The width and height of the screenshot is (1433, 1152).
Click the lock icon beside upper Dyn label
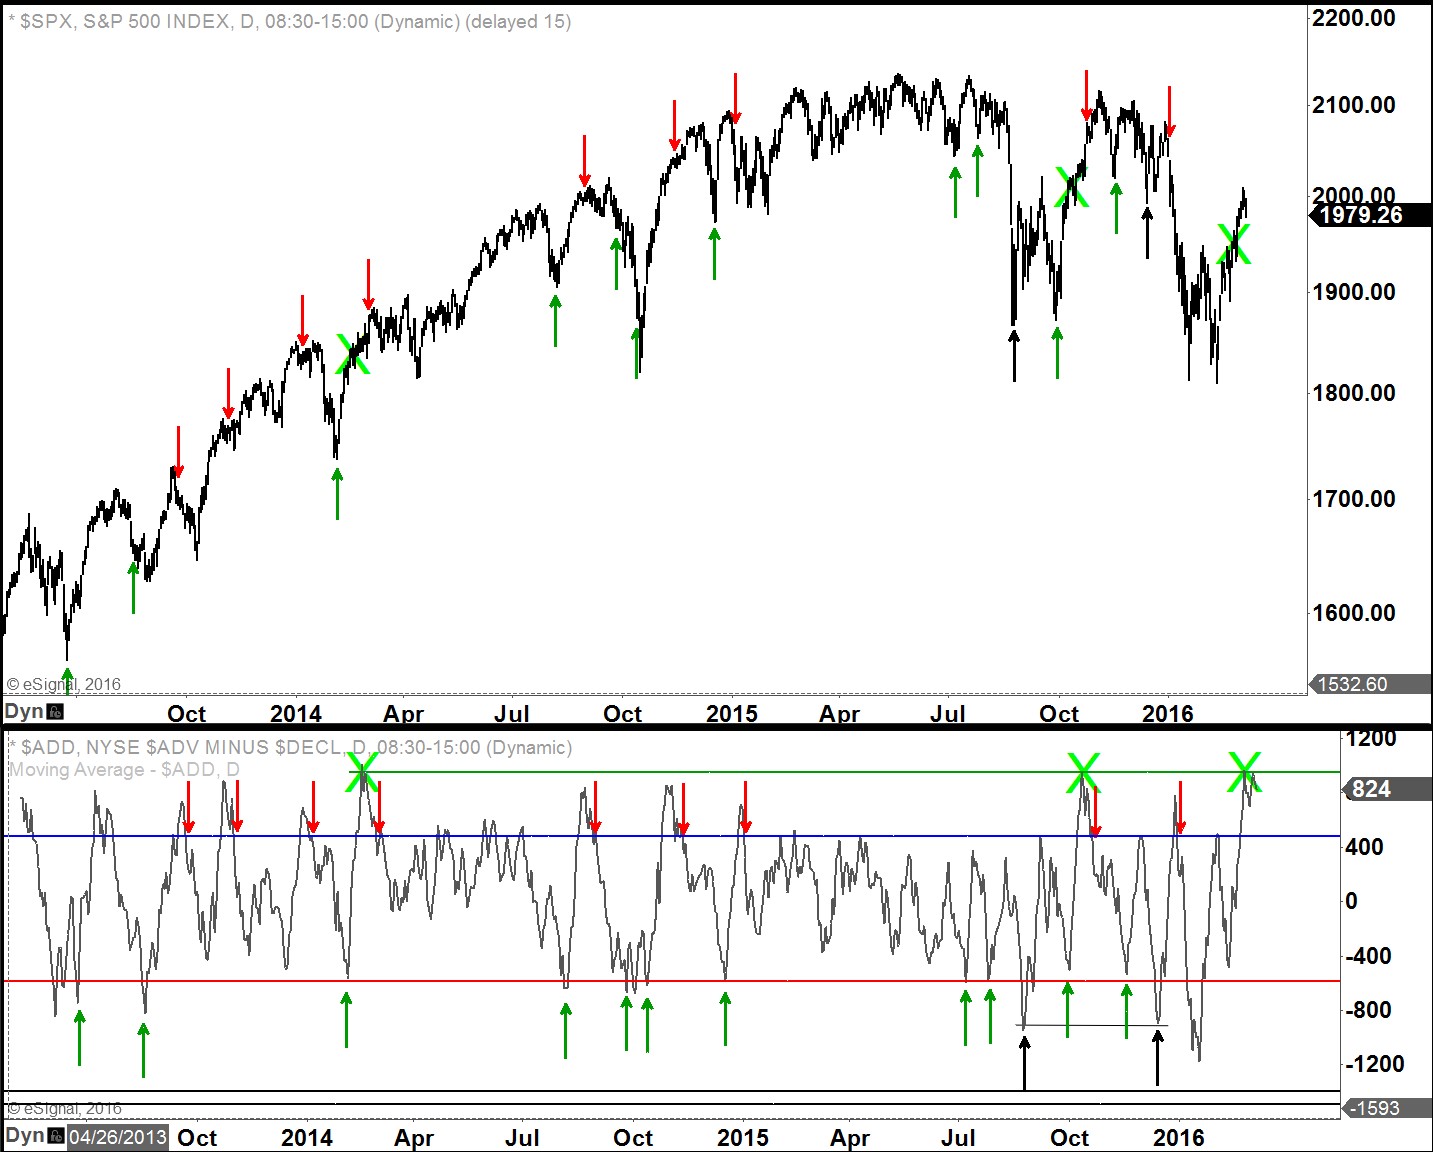pyautogui.click(x=55, y=712)
